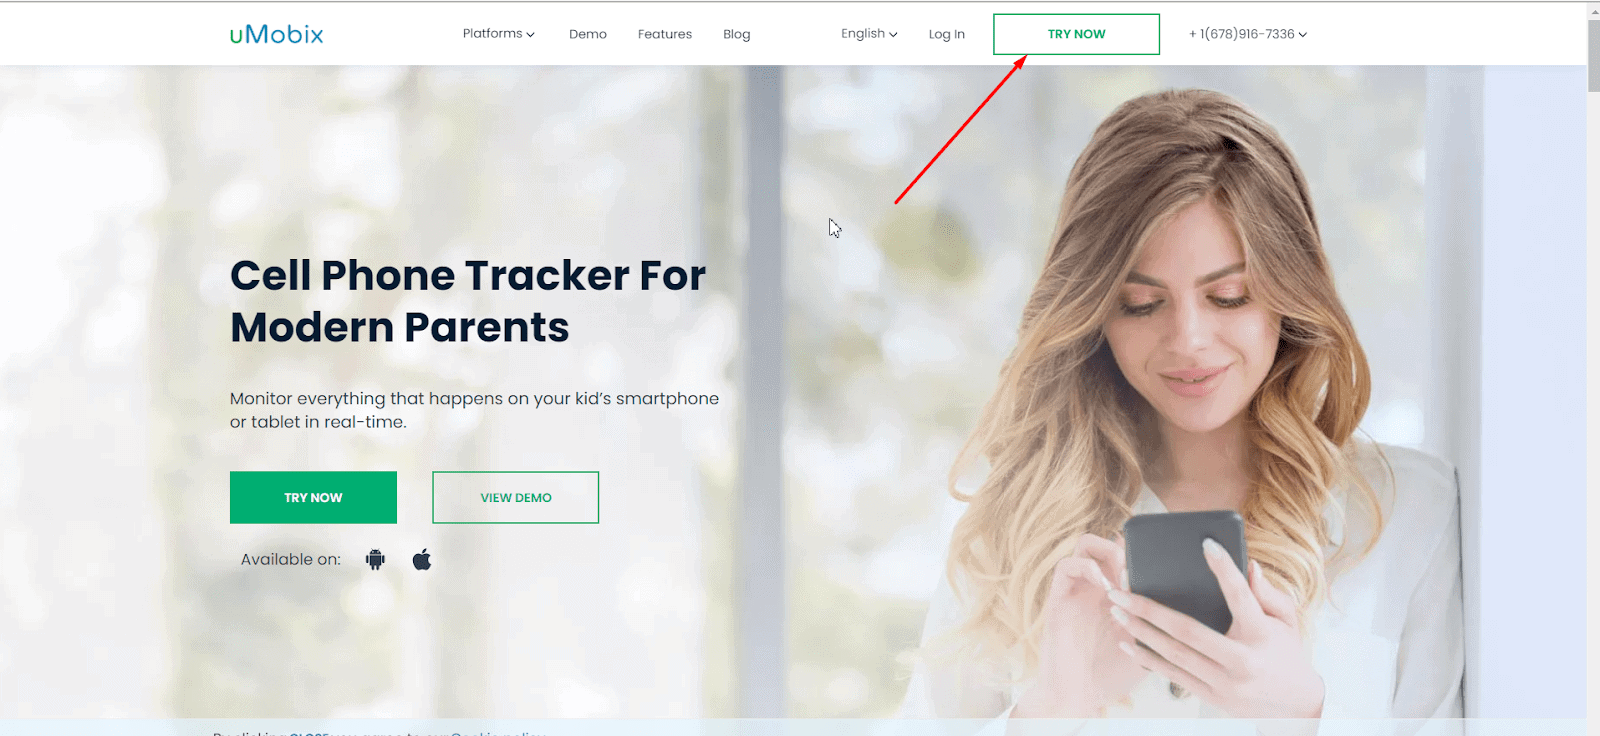Open the Demo page from navigation

point(588,34)
